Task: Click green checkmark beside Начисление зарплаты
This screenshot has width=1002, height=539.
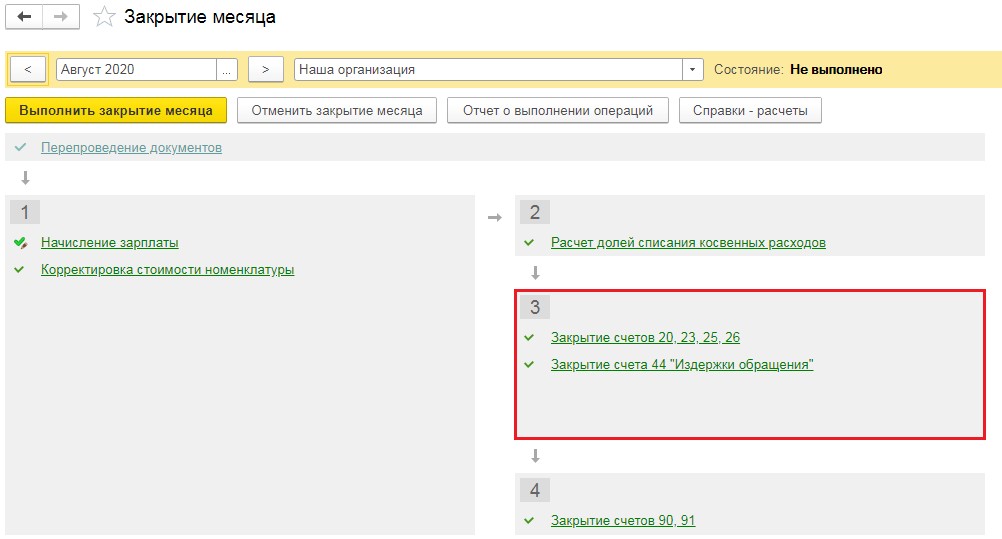Action: [x=21, y=242]
